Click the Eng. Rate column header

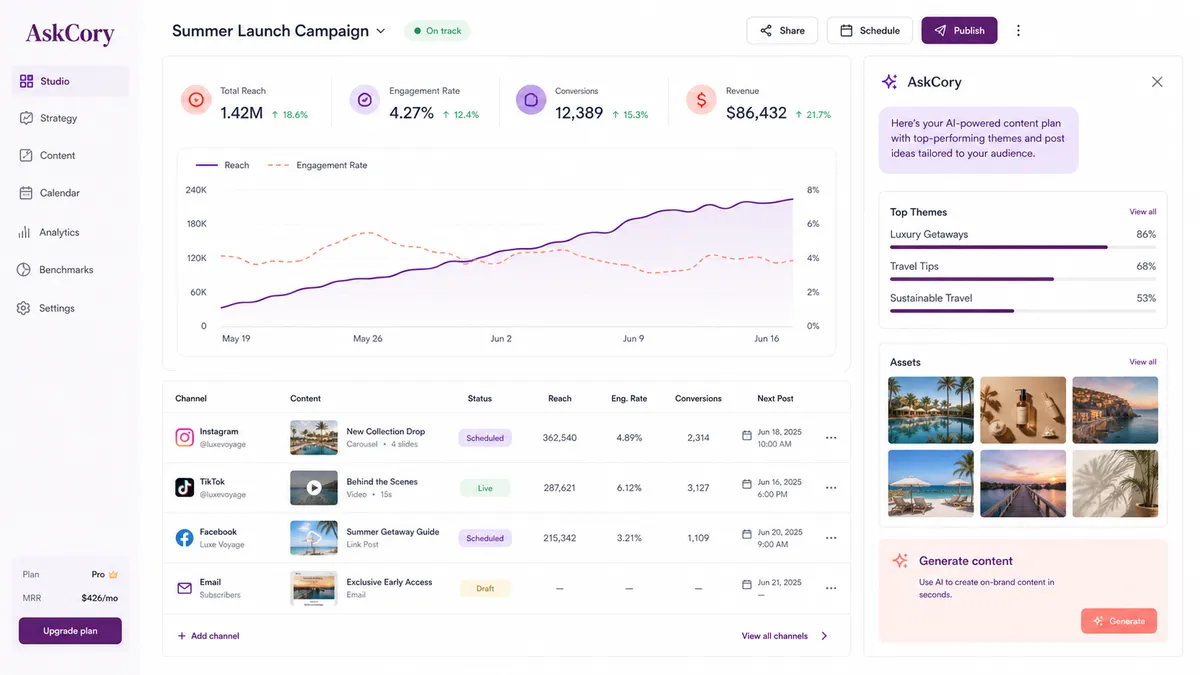pos(629,398)
